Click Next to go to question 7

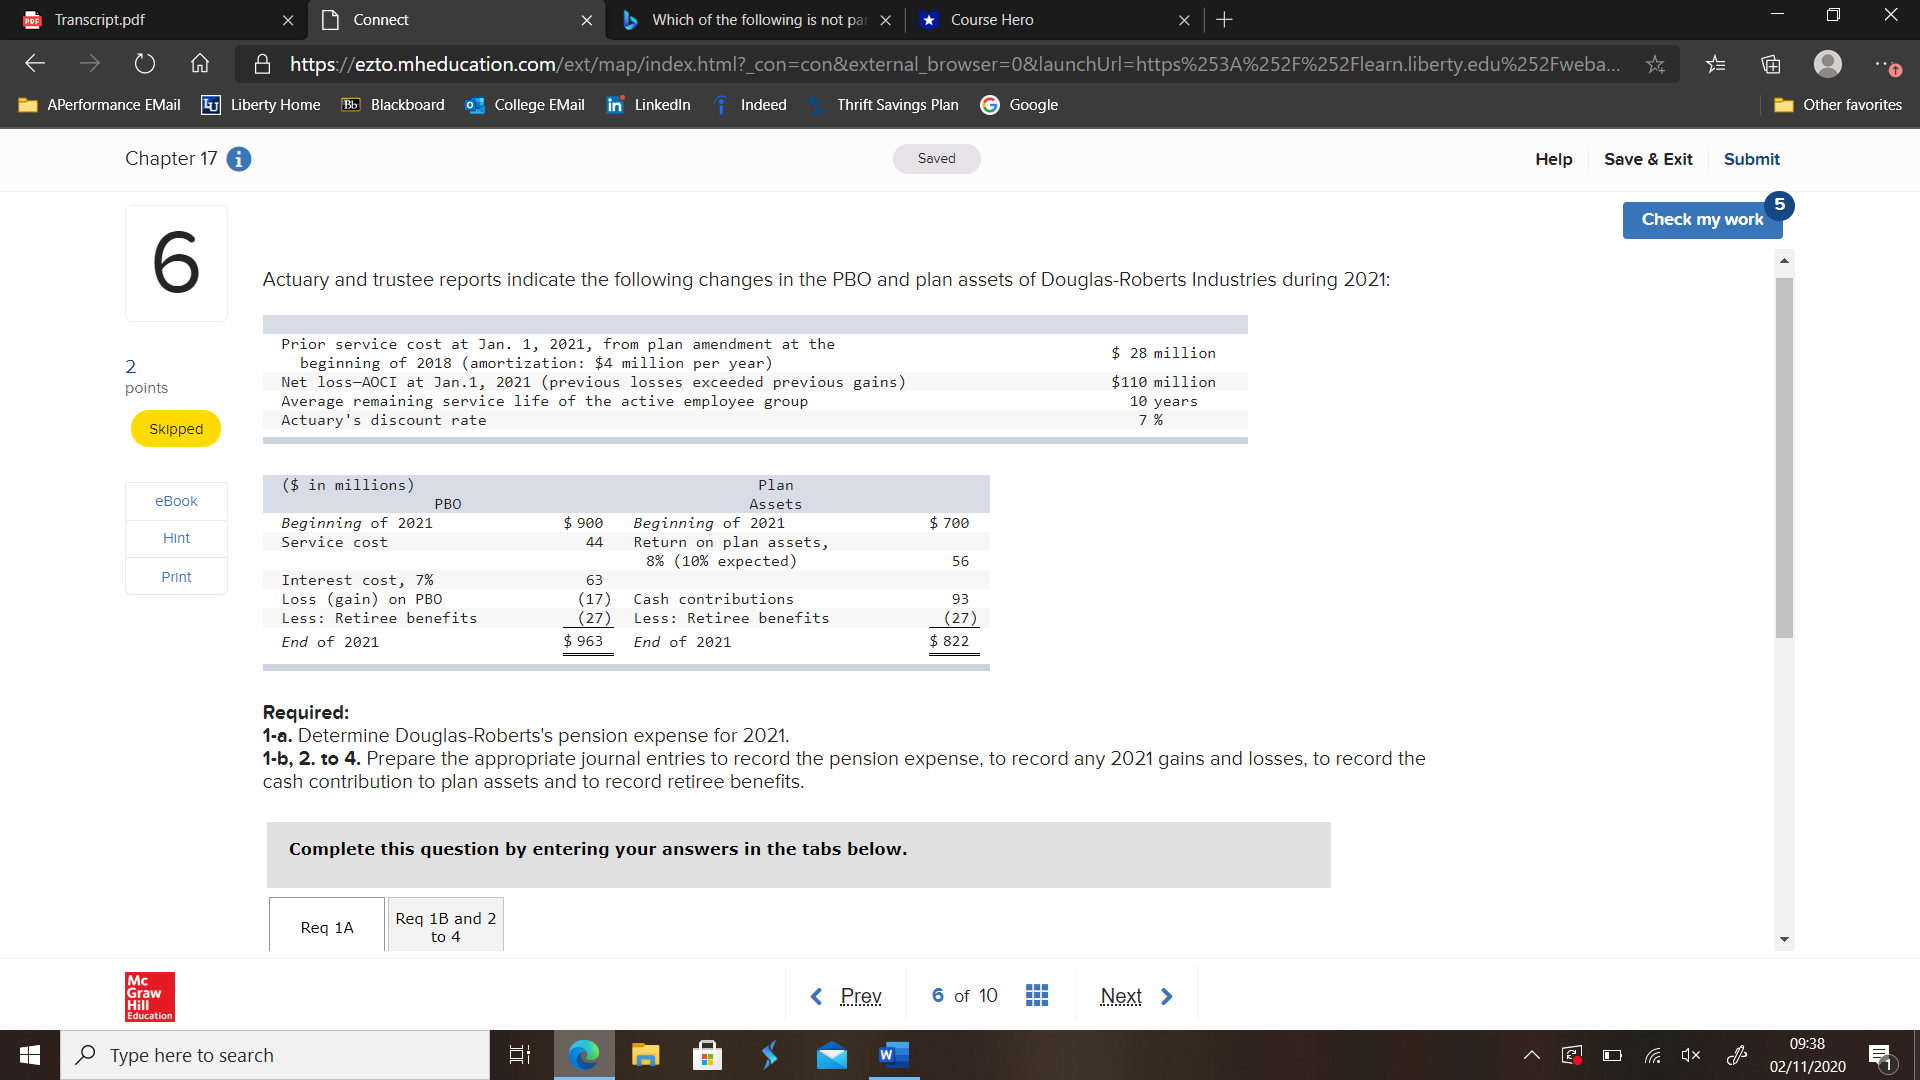click(1121, 995)
